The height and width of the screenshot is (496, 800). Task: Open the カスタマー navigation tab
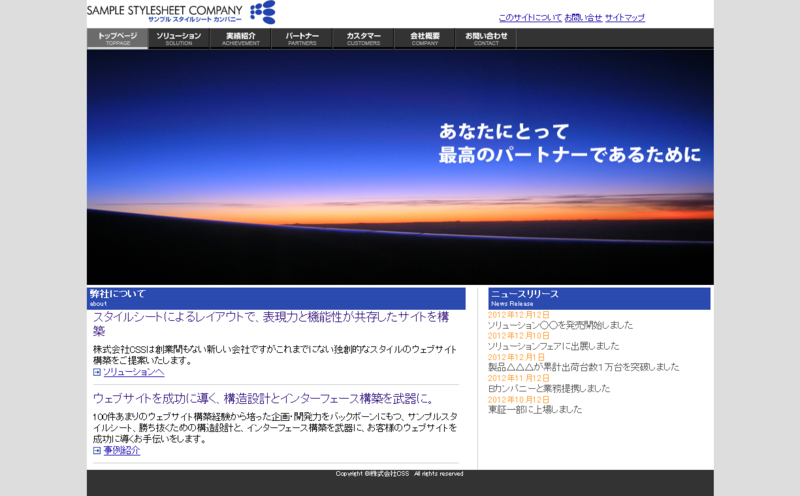click(363, 39)
